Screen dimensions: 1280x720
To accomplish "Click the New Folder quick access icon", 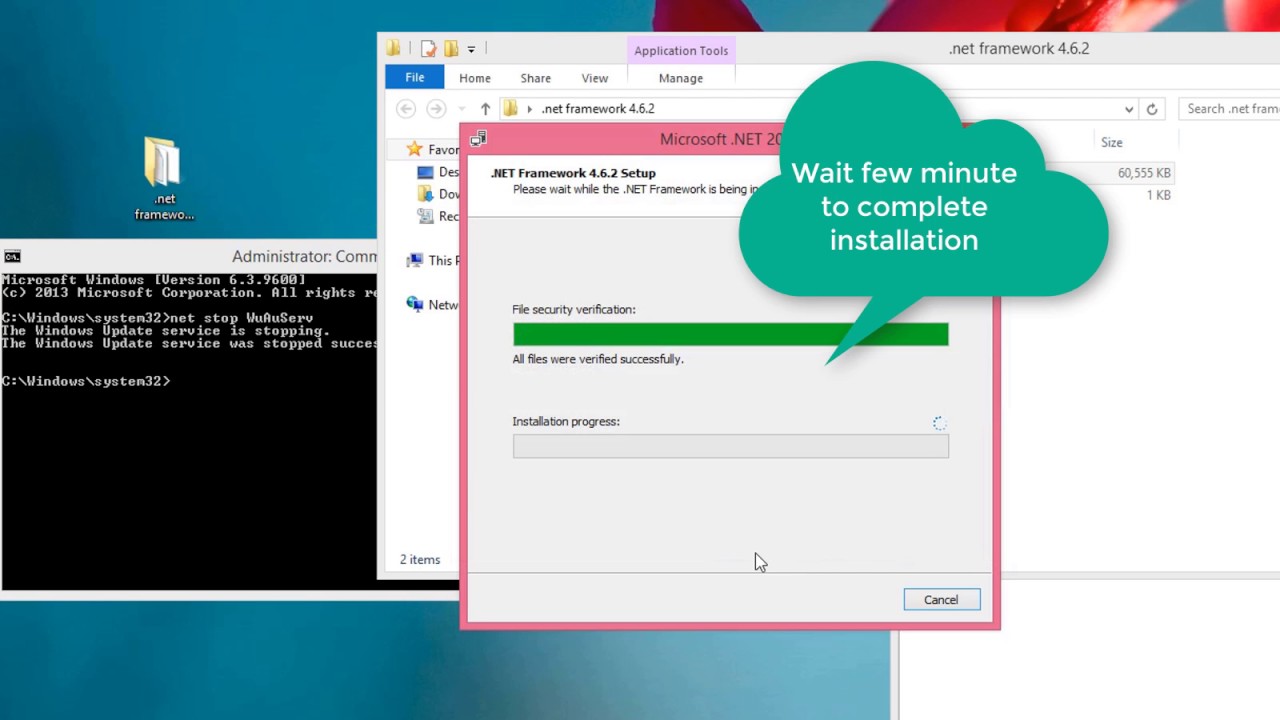I will 451,48.
